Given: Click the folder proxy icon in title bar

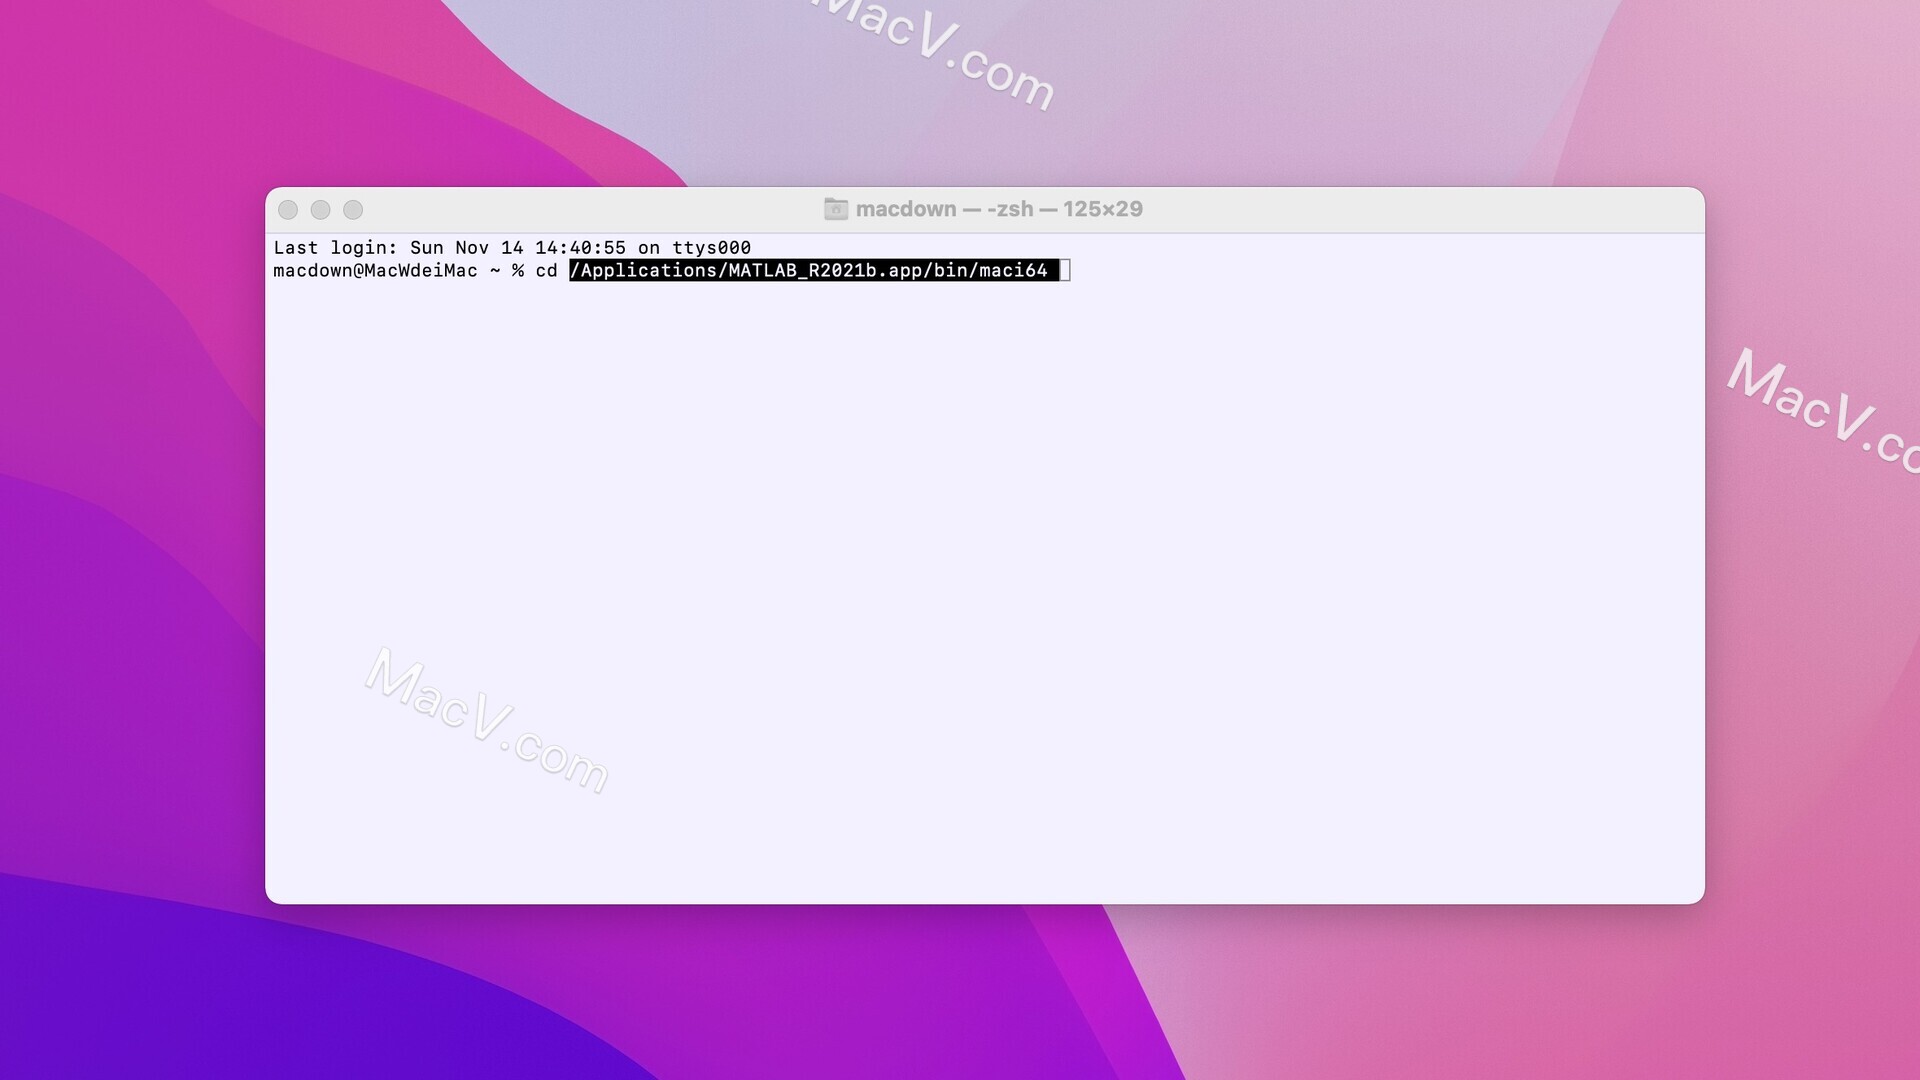Looking at the screenshot, I should [x=836, y=209].
